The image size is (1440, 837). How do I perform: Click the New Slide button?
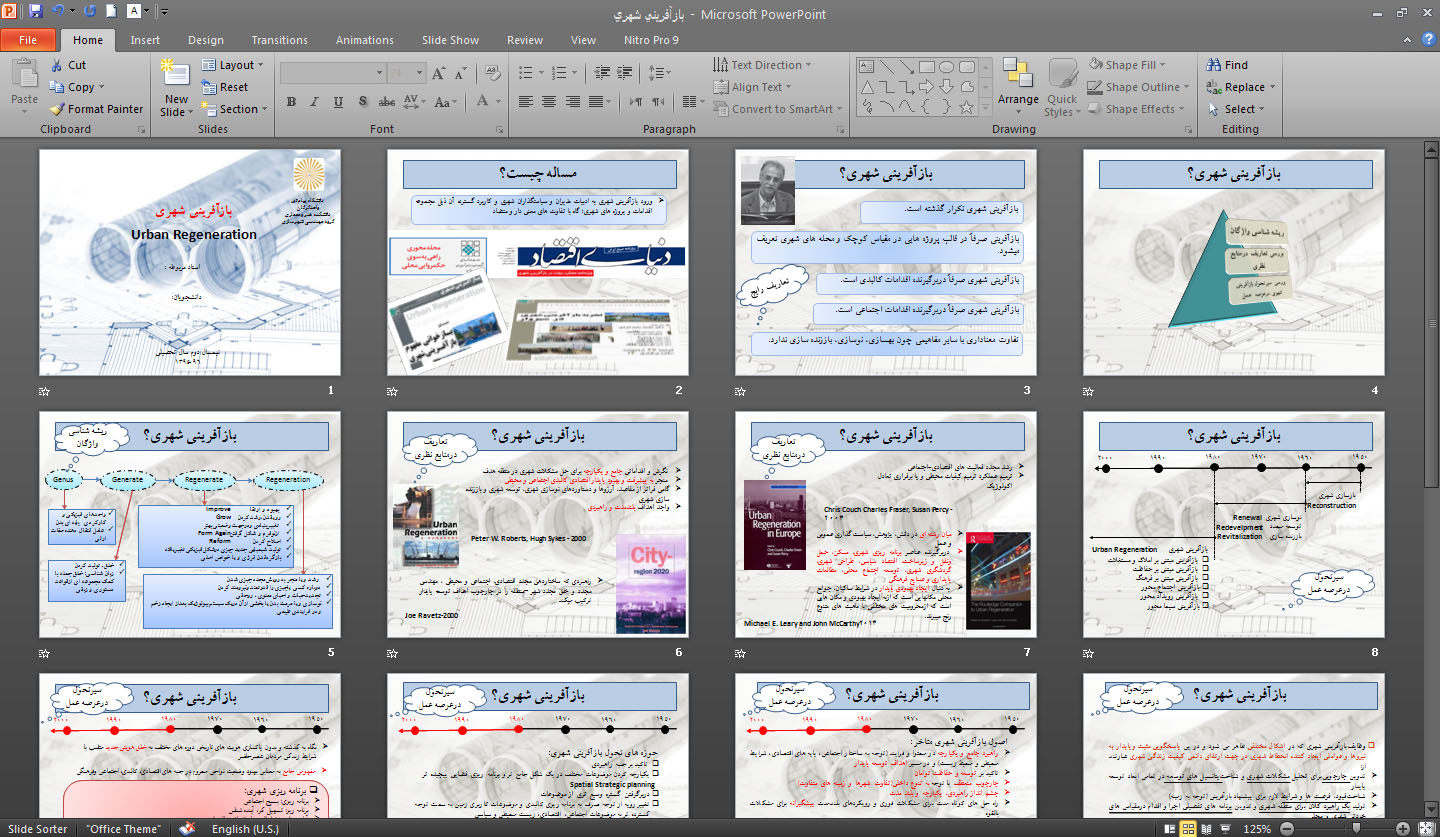coord(176,87)
